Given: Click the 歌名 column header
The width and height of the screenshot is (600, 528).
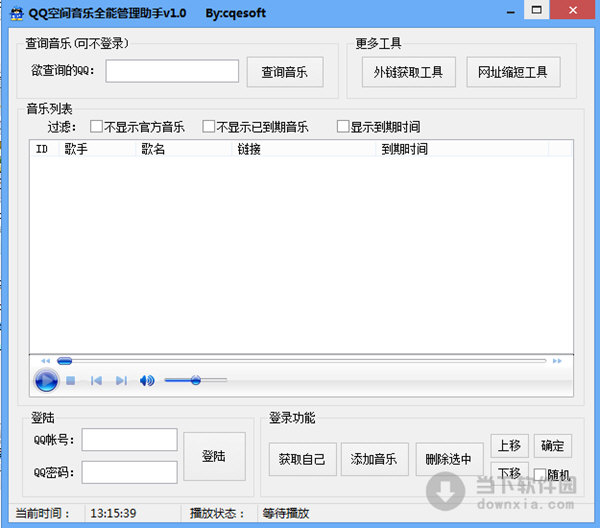Looking at the screenshot, I should click(x=184, y=149).
